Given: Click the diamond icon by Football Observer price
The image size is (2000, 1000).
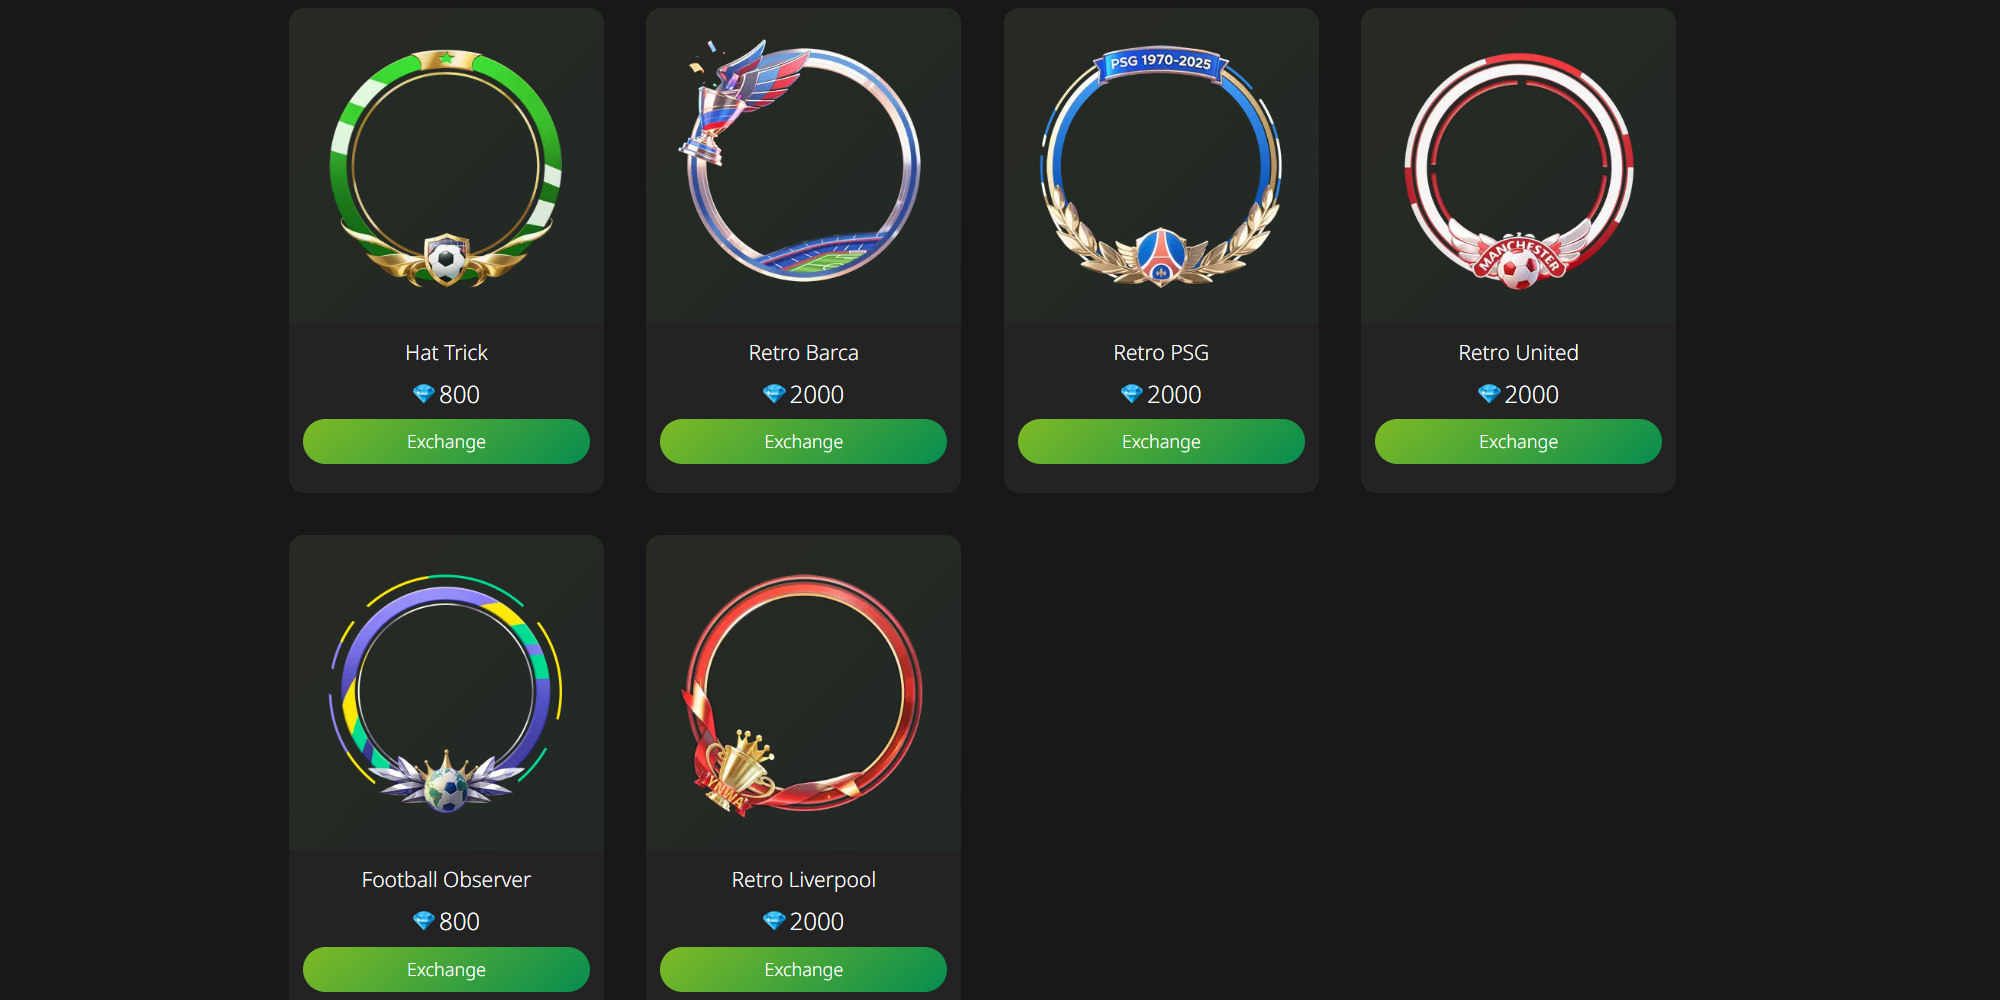Looking at the screenshot, I should click(424, 921).
